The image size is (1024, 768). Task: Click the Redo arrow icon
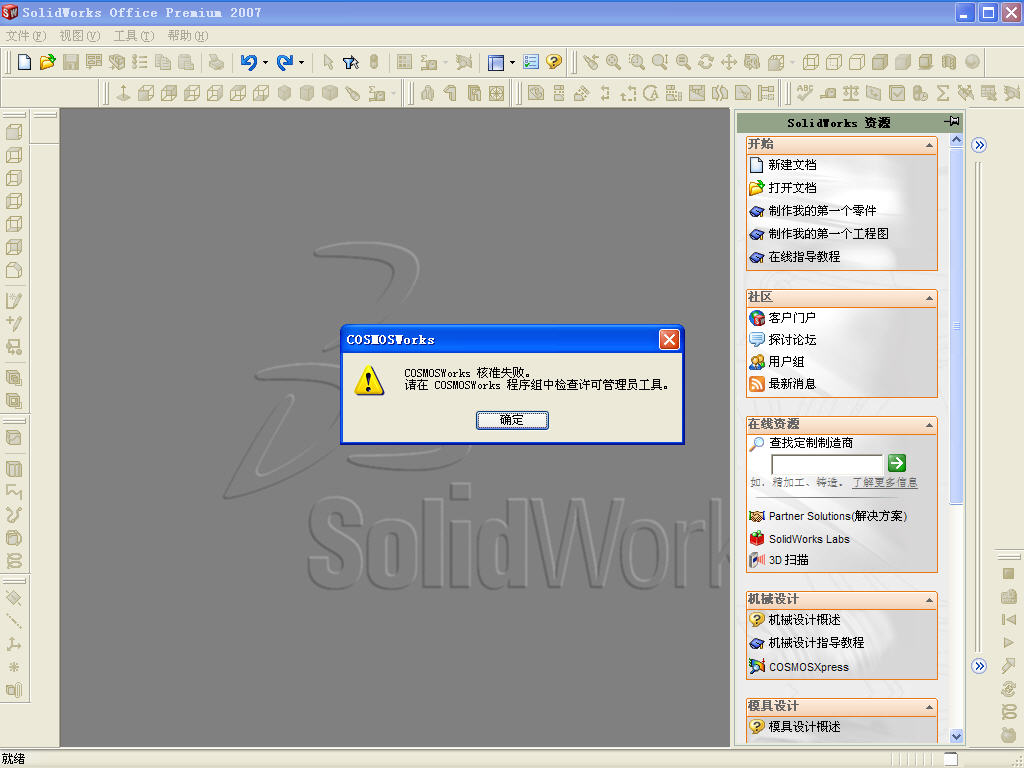coord(285,62)
